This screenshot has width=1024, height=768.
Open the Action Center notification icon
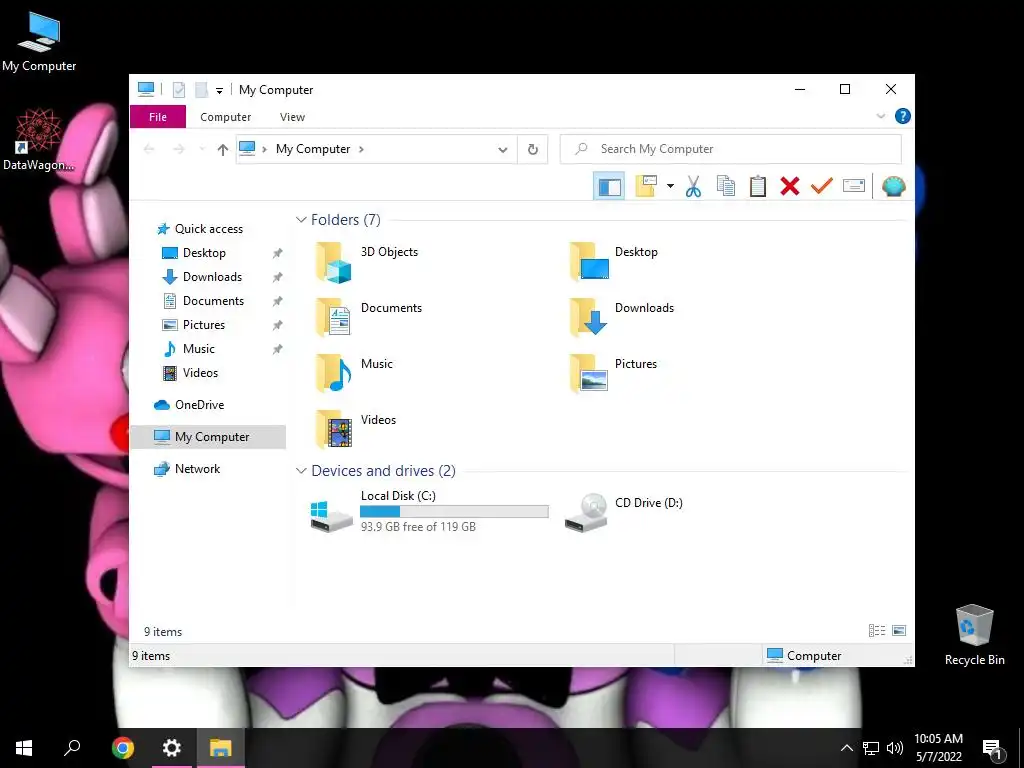(992, 749)
